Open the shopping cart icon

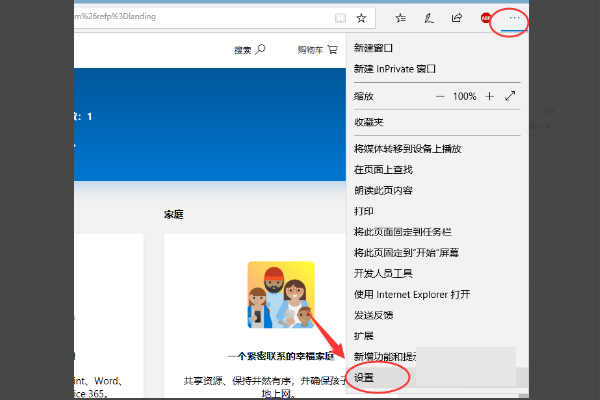point(333,50)
